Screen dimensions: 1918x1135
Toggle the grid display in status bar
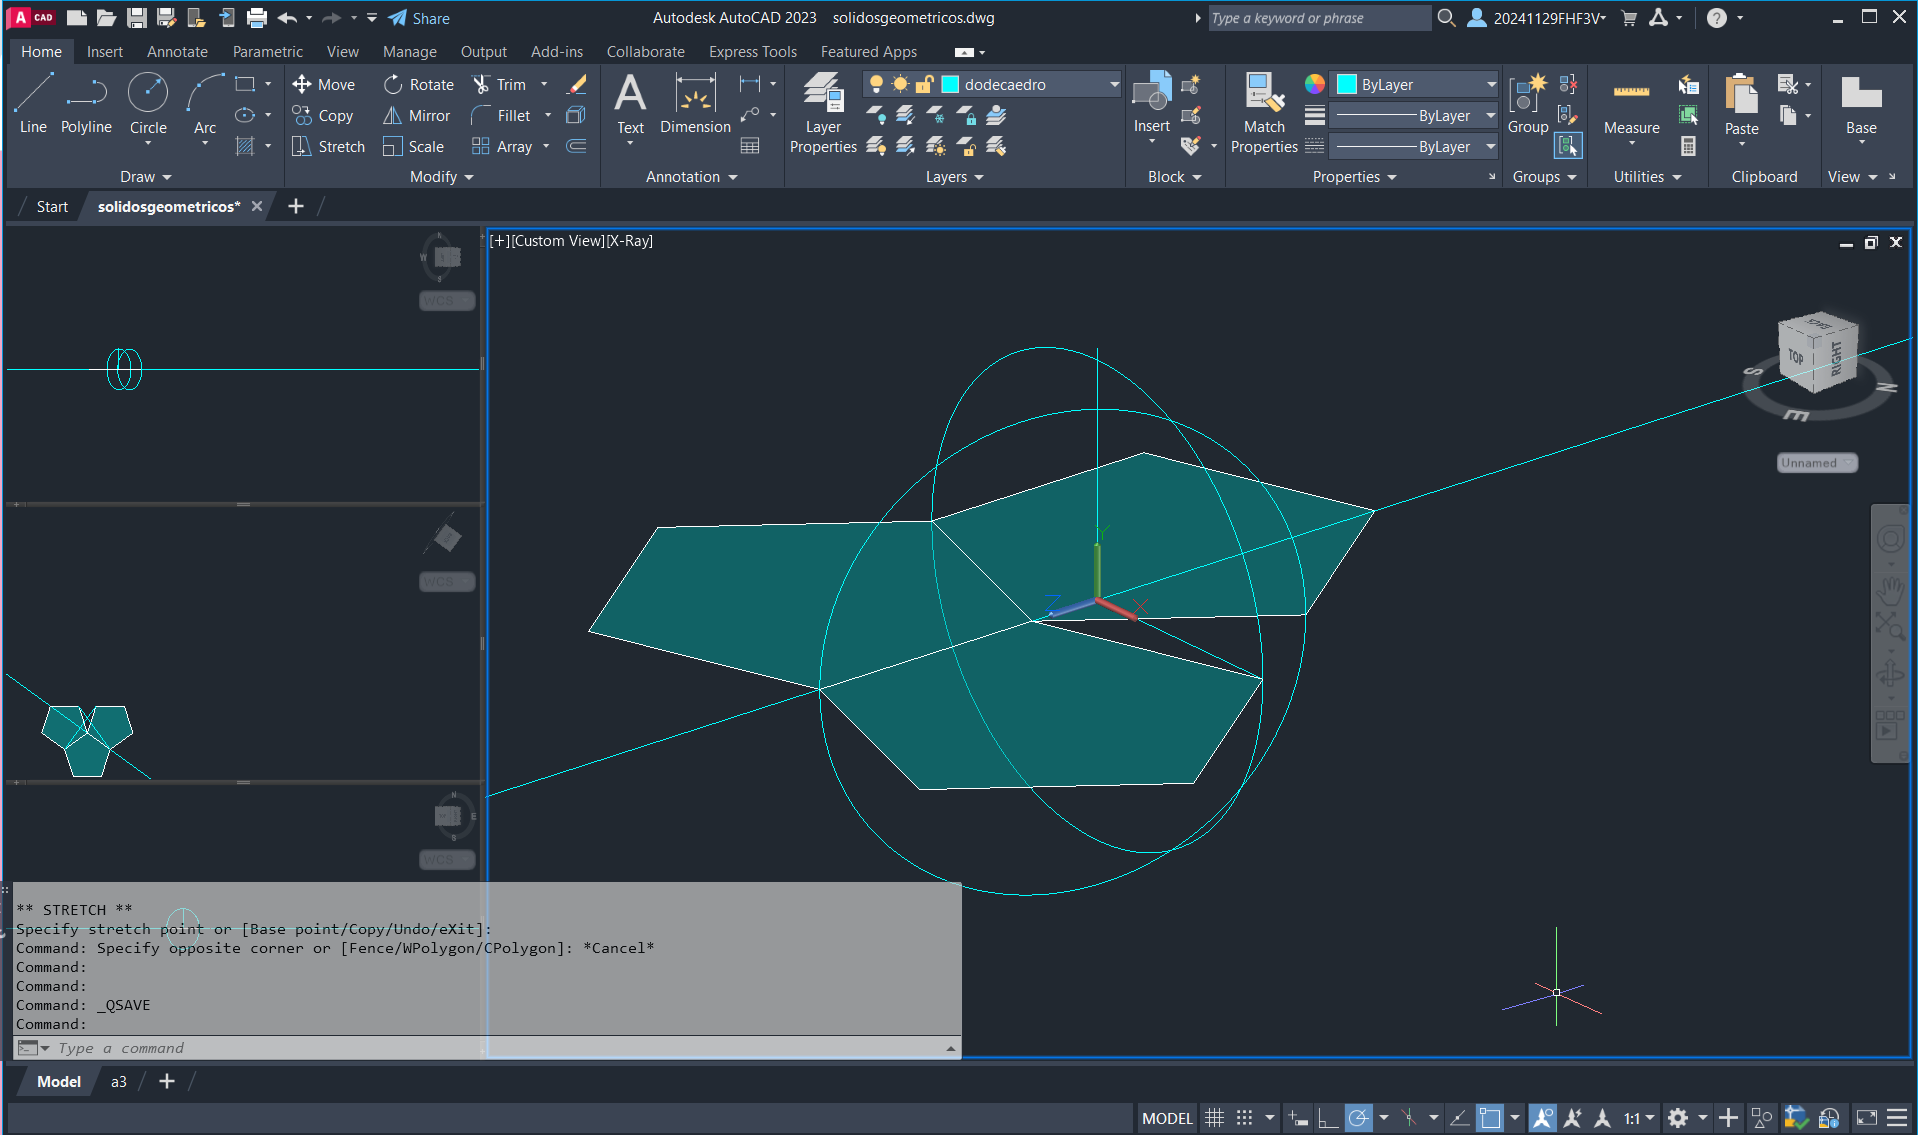point(1214,1118)
